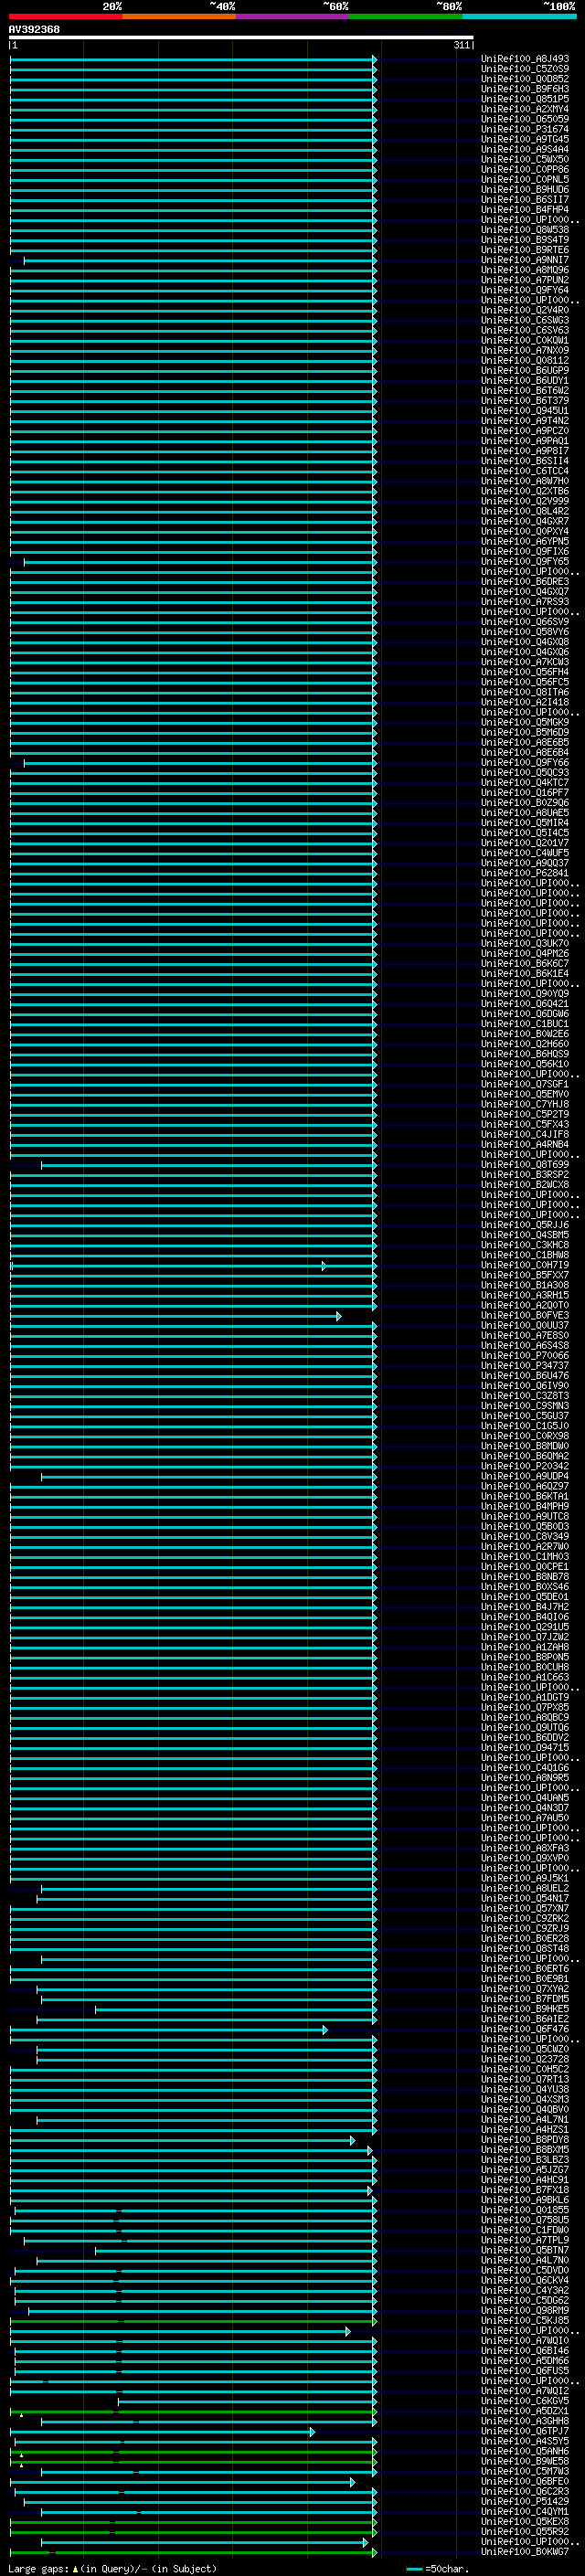Select the UniRef100_B0FVE3 label
Image resolution: width=585 pixels, height=2576 pixels.
click(x=525, y=1315)
